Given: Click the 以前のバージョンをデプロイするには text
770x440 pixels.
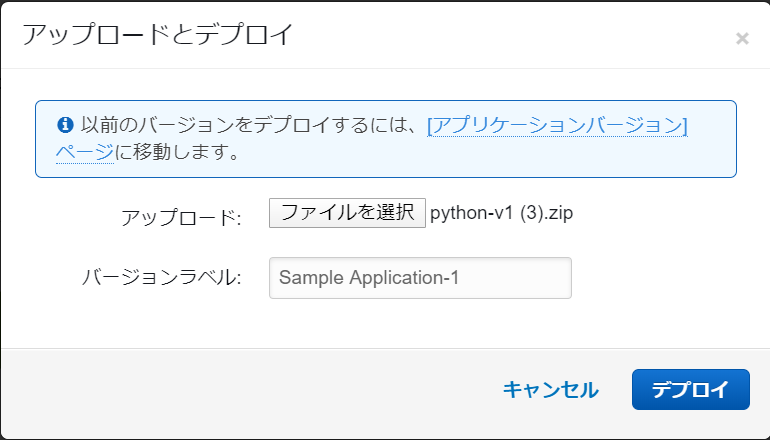Looking at the screenshot, I should coord(250,125).
